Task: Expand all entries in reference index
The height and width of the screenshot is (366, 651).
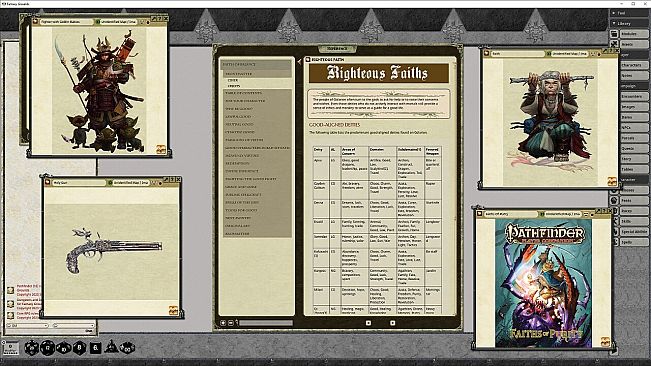Action: (223, 323)
